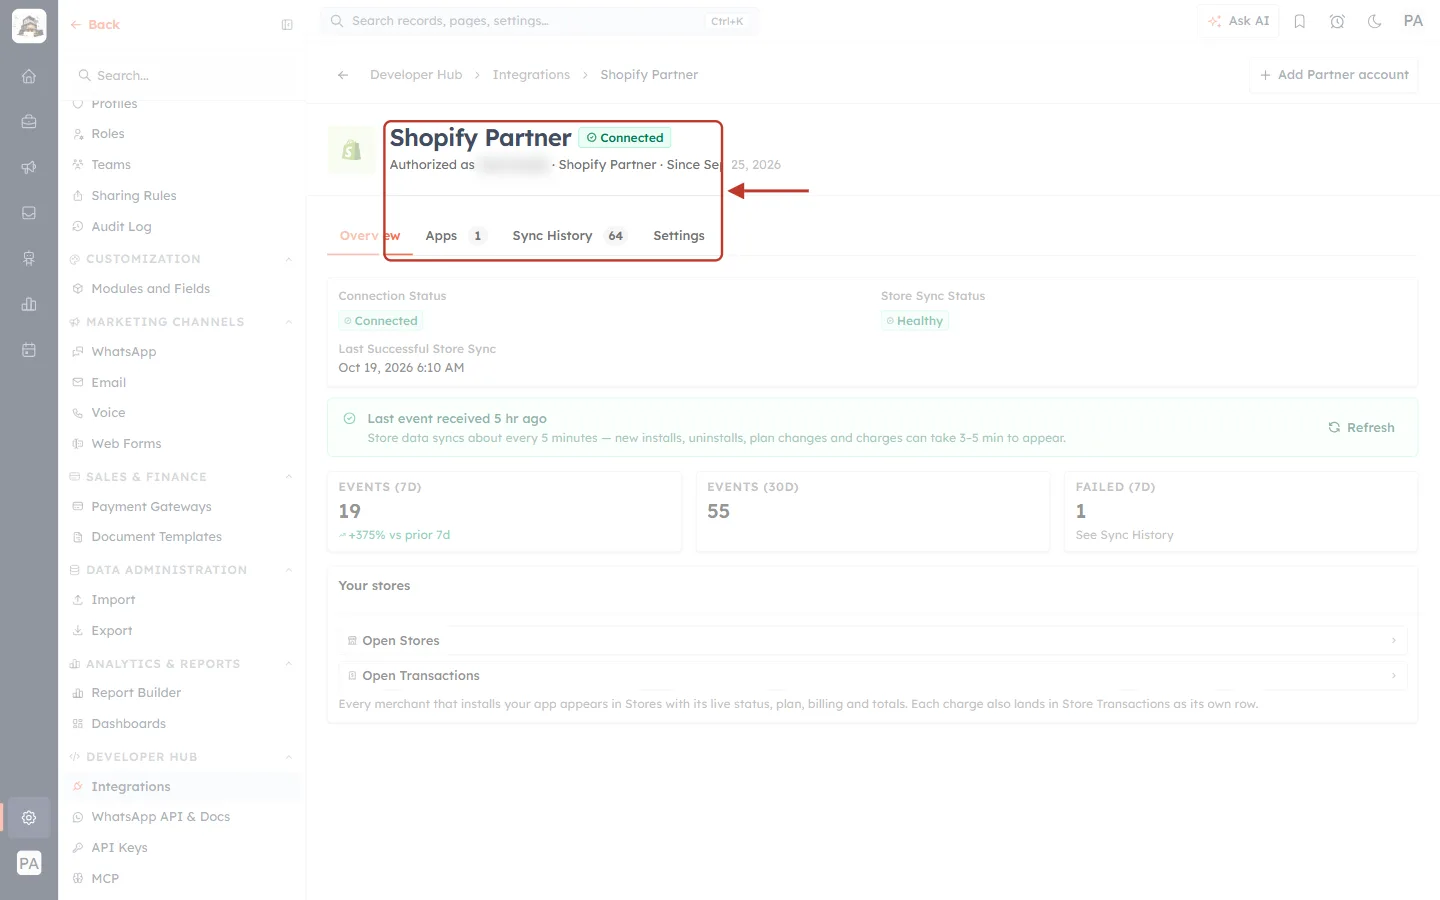
Task: Click the Refresh button
Action: click(1361, 427)
